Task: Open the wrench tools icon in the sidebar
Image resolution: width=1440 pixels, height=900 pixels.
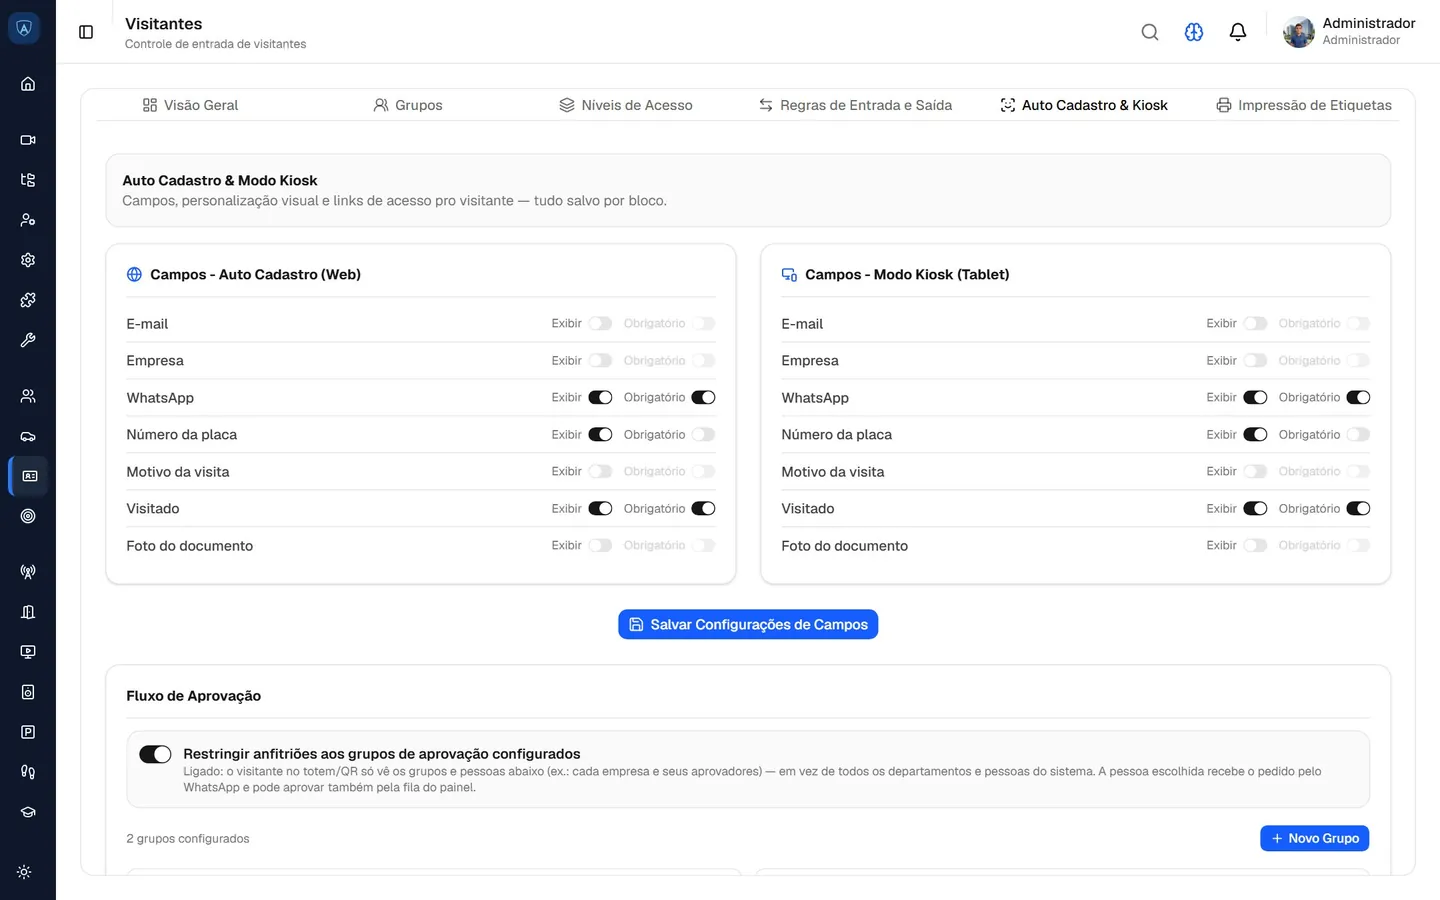Action: [28, 340]
